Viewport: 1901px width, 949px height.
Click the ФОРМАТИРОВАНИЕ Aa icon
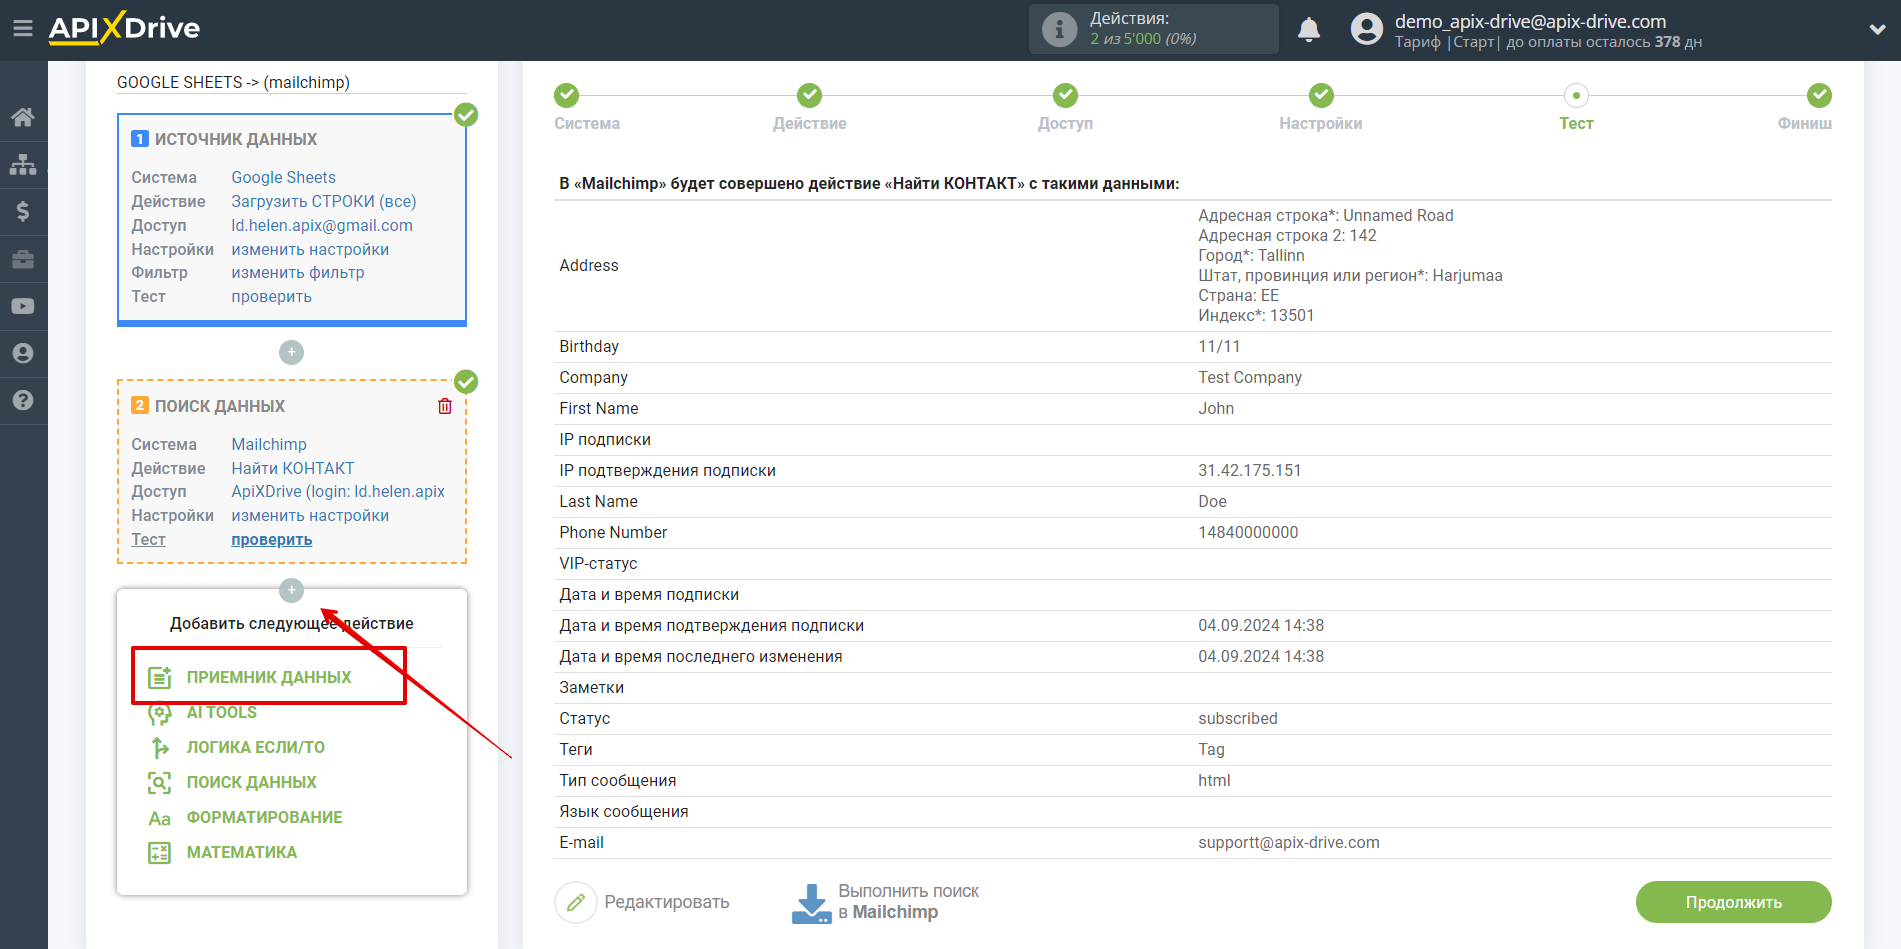(160, 818)
